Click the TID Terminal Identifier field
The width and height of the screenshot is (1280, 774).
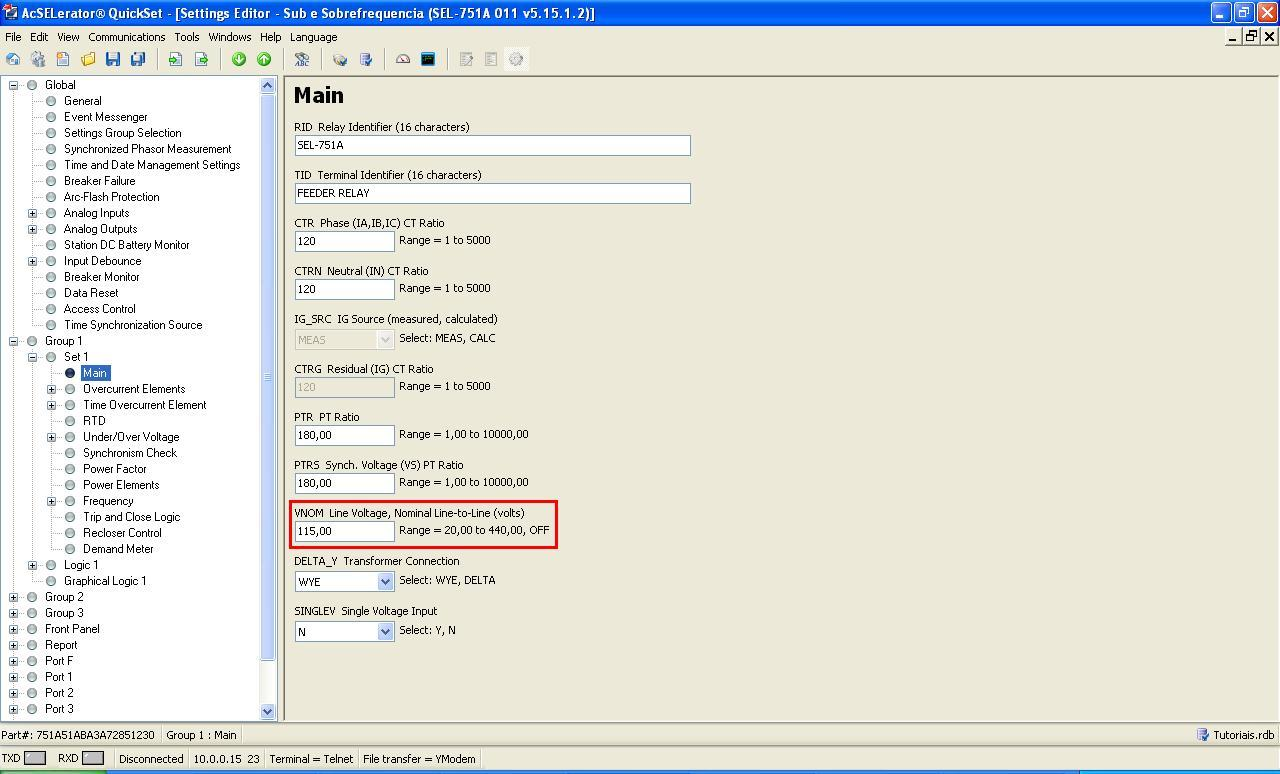tap(492, 193)
